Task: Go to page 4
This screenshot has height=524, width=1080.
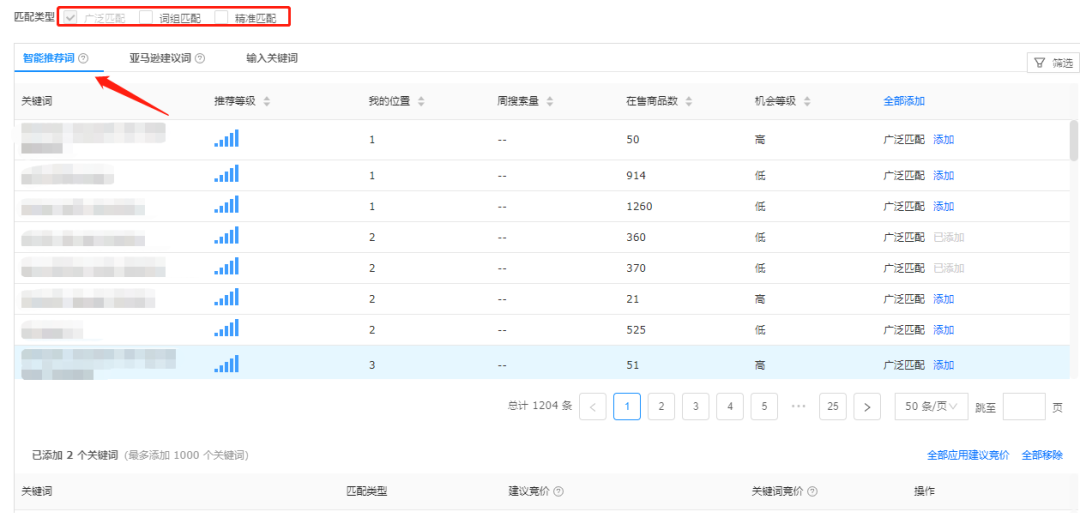Action: point(729,406)
